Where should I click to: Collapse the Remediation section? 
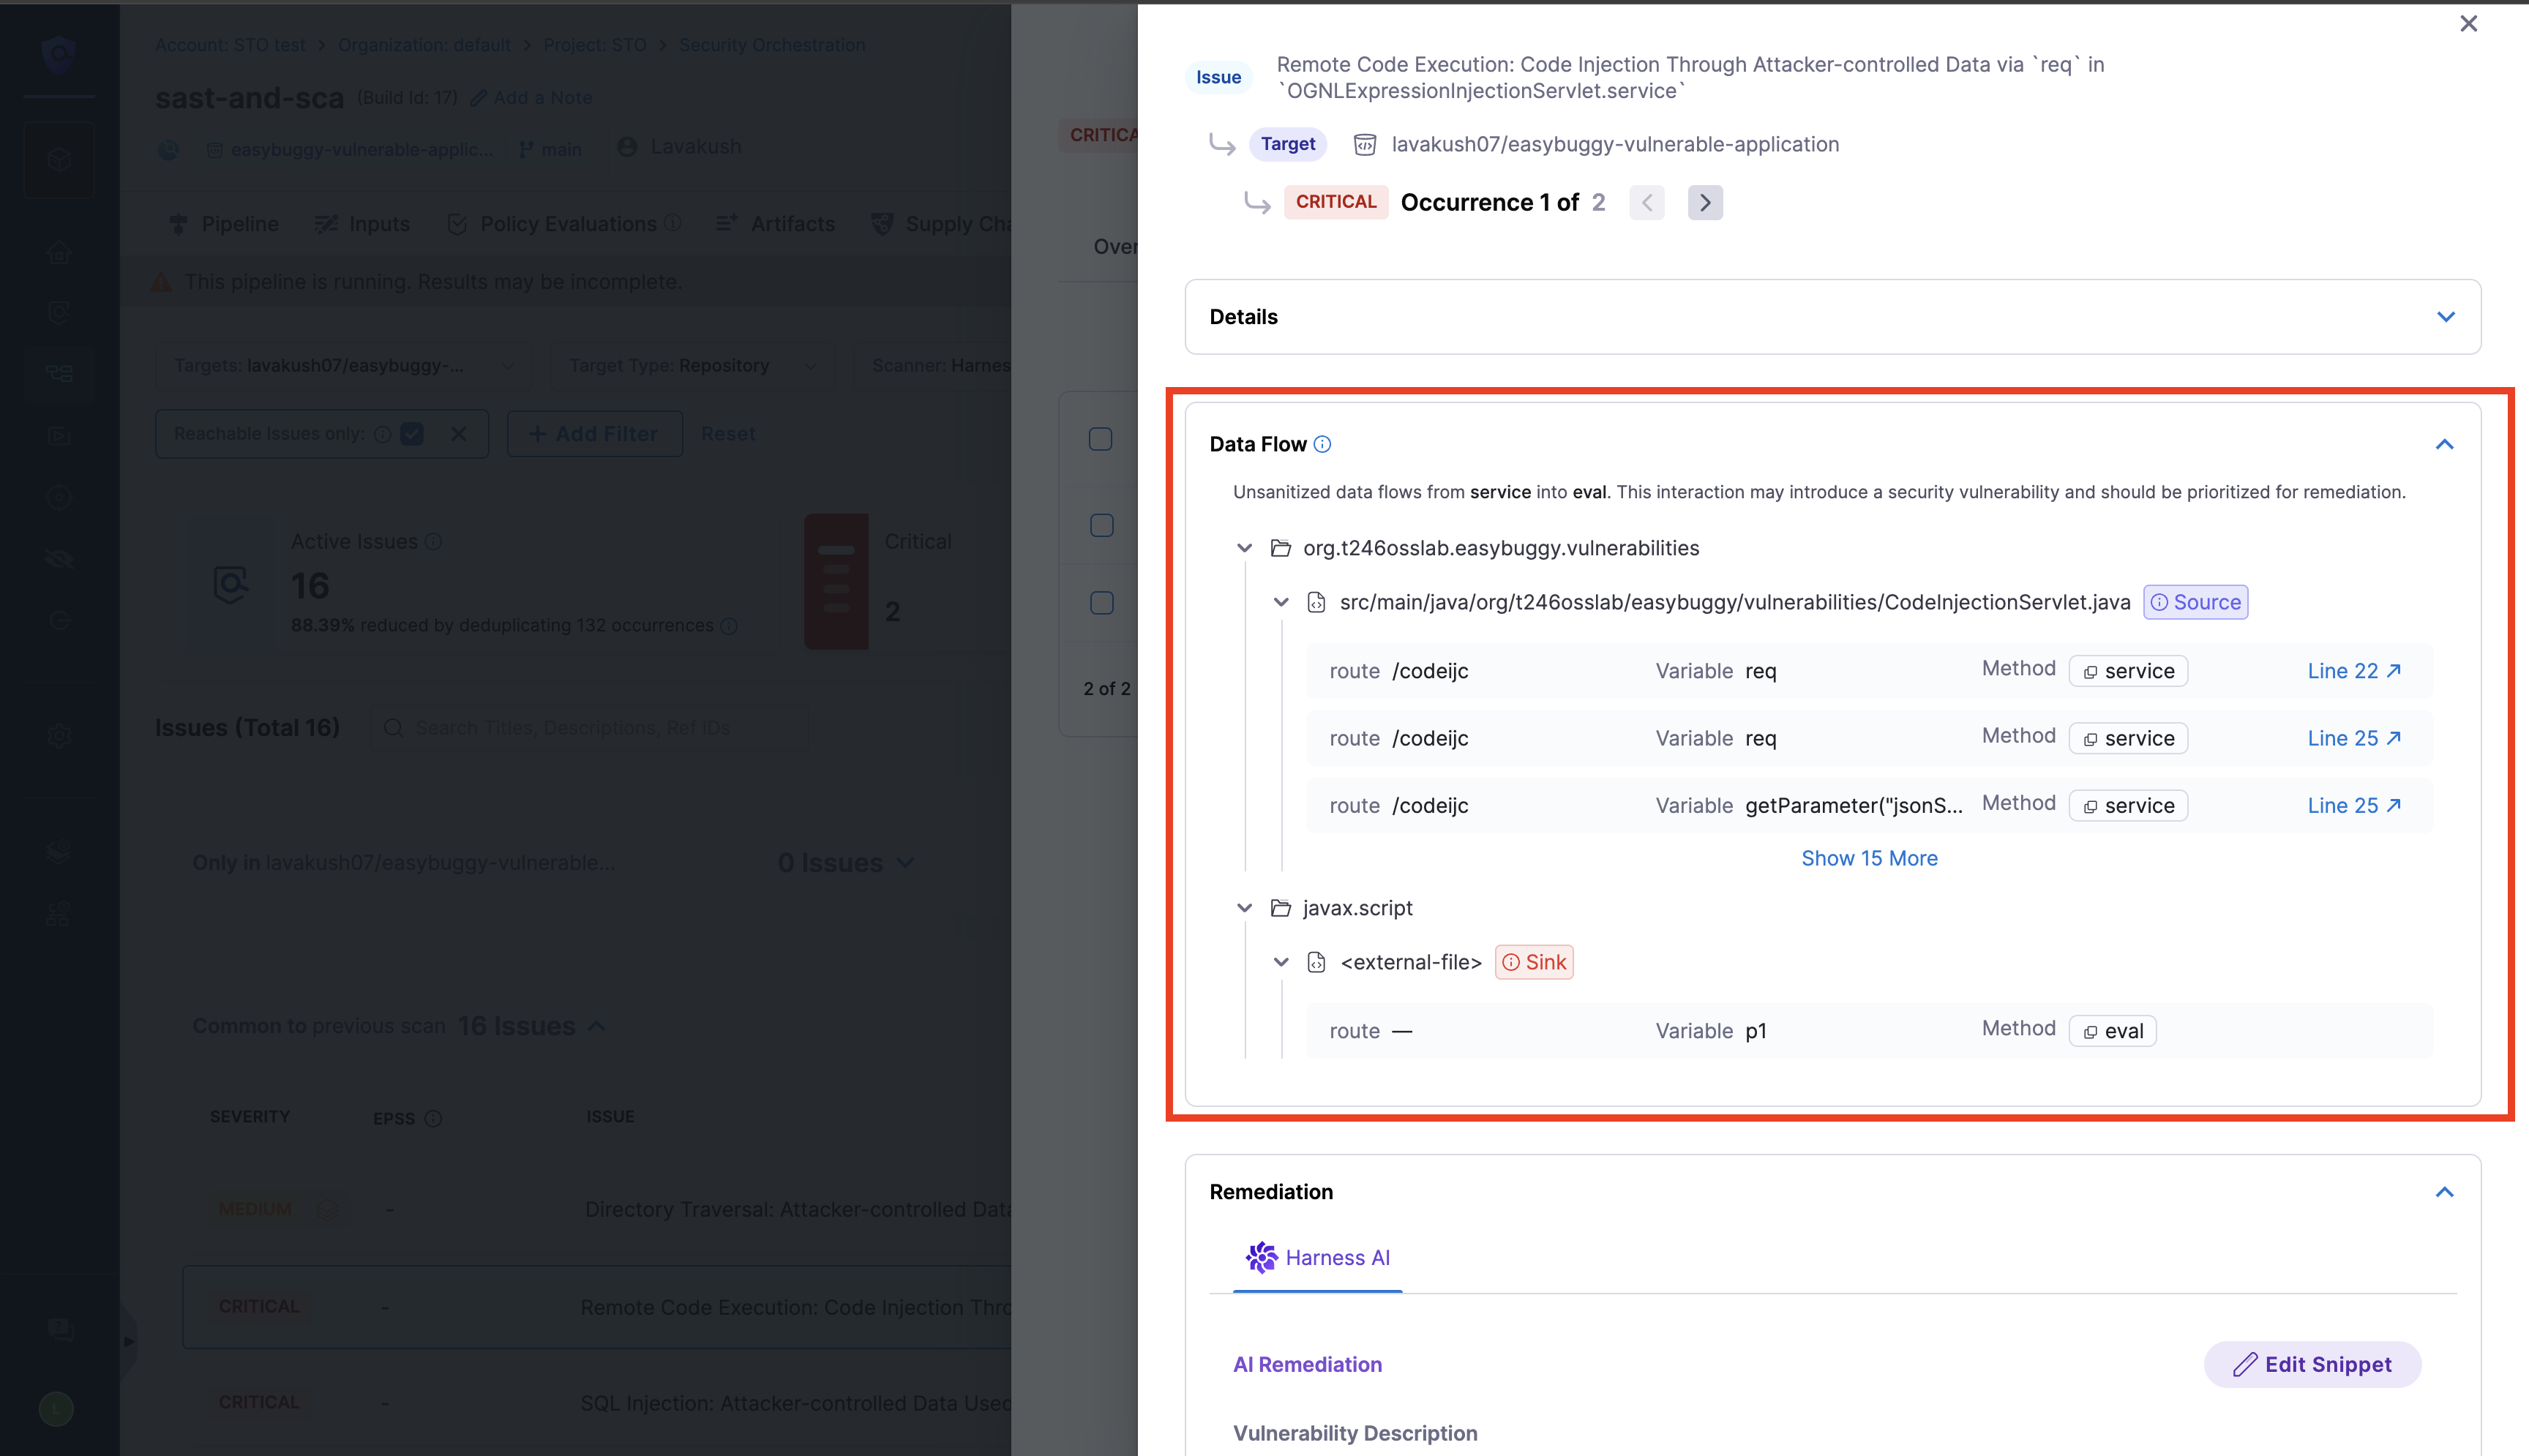pyautogui.click(x=2444, y=1192)
